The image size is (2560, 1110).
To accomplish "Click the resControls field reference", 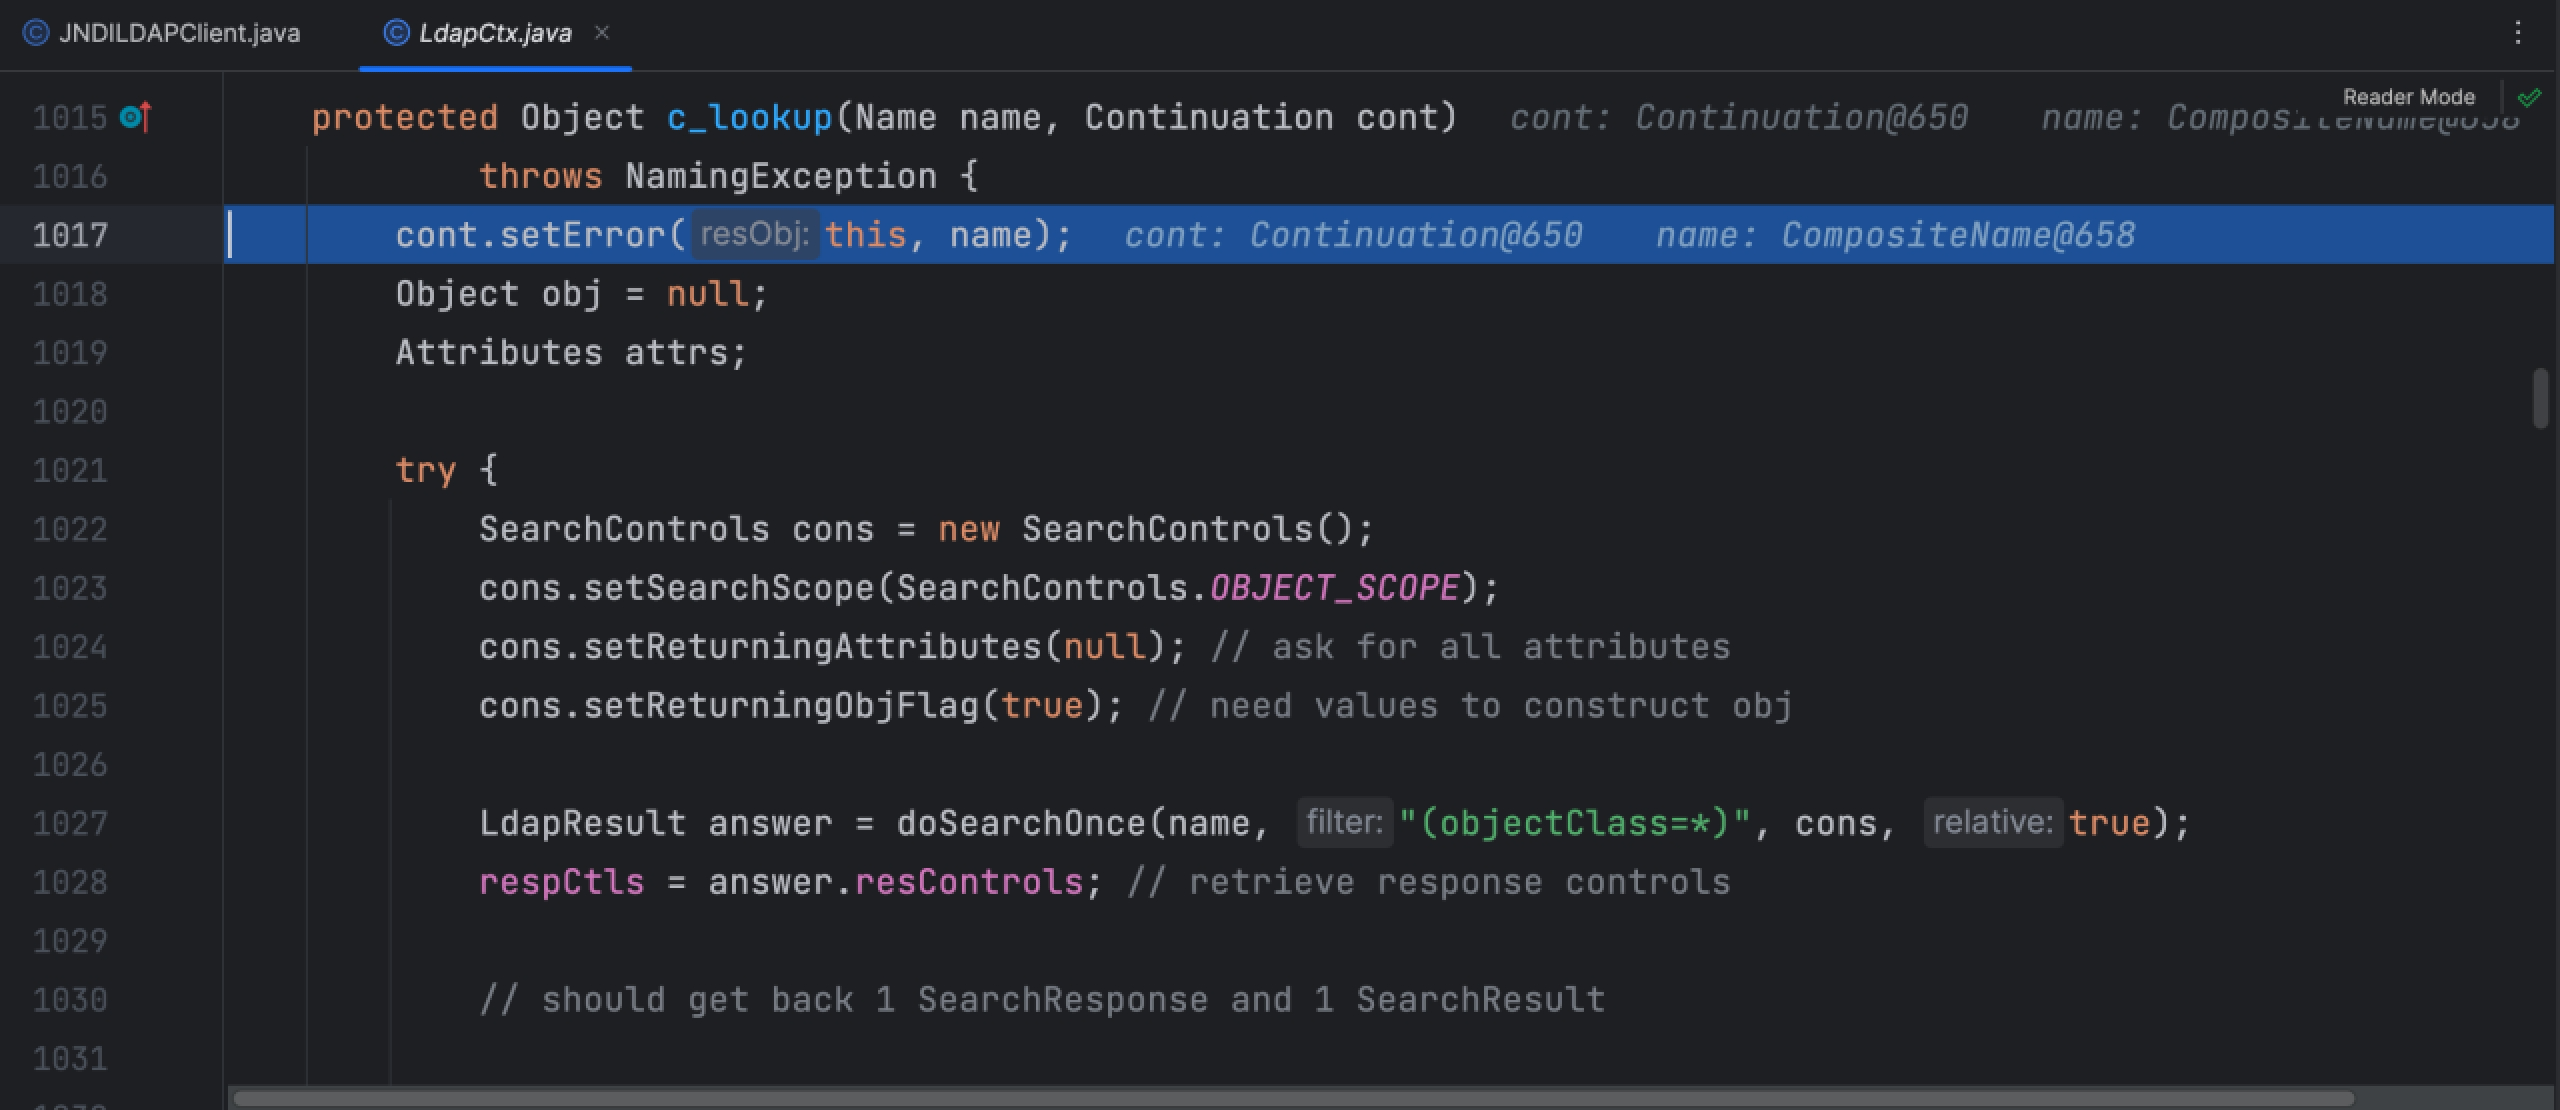I will click(x=970, y=882).
